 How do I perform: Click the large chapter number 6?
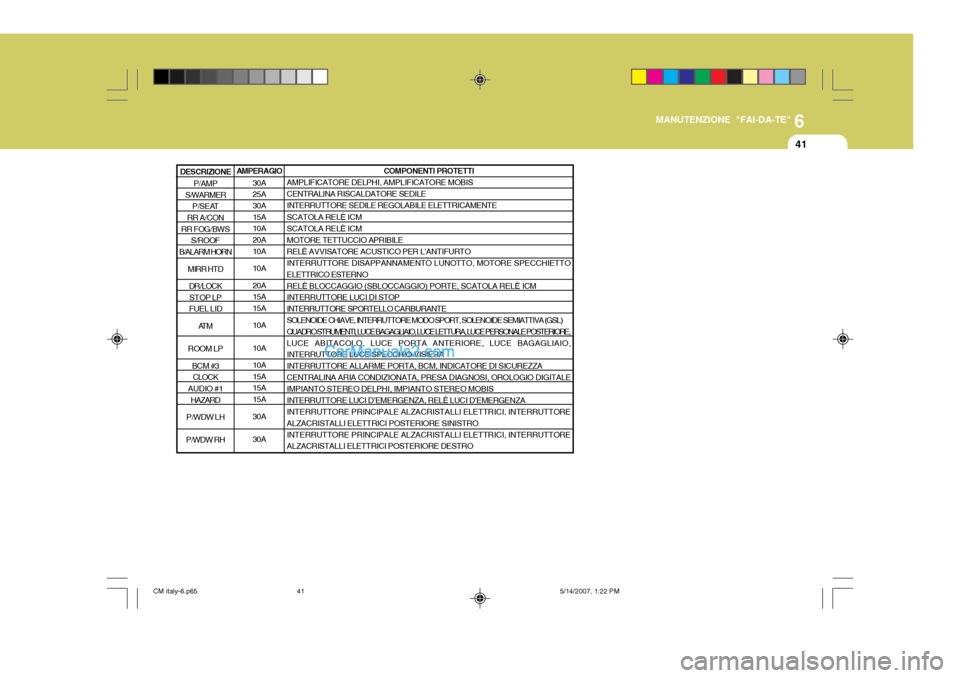[799, 121]
